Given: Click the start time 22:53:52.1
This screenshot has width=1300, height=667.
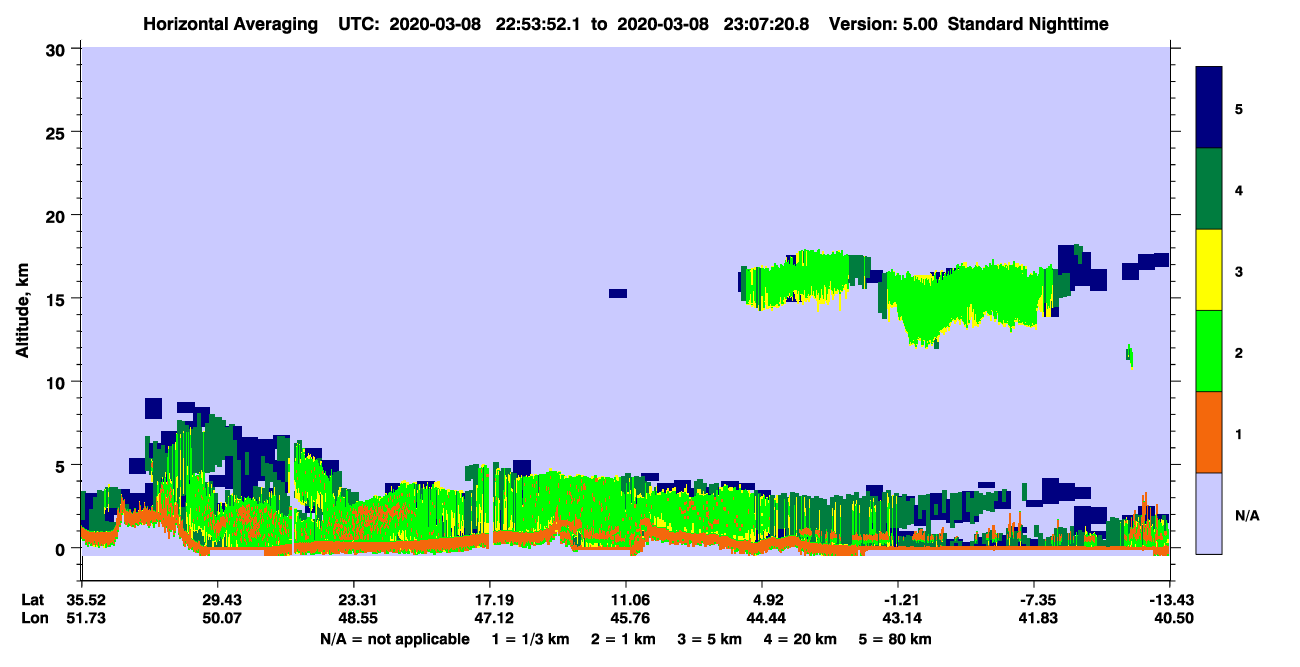Looking at the screenshot, I should pyautogui.click(x=539, y=23).
